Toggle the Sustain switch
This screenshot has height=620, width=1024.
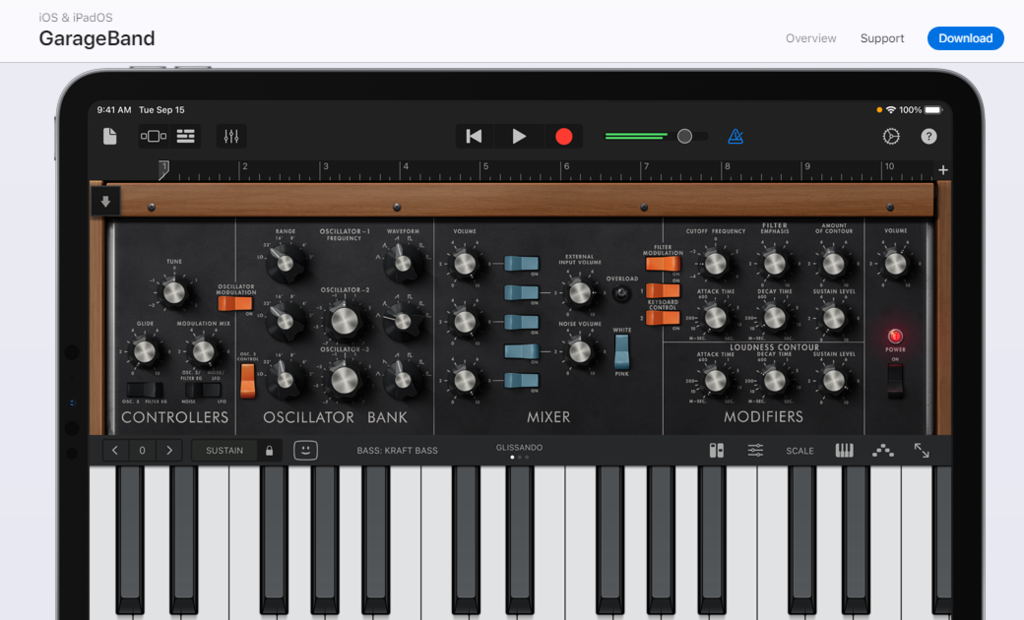pos(224,450)
